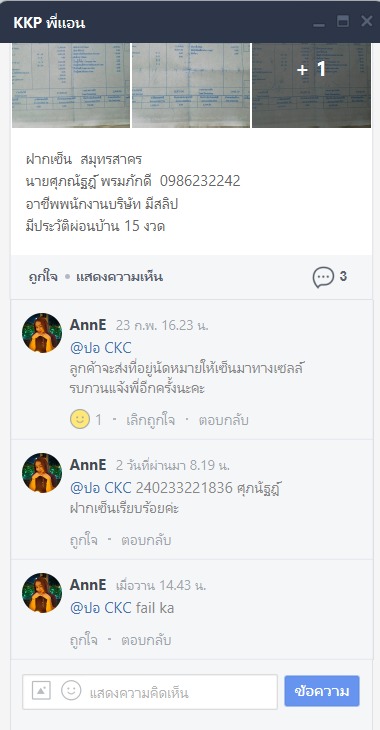This screenshot has height=730, width=380.
Task: Send comment with ข้อความ button
Action: 322,691
